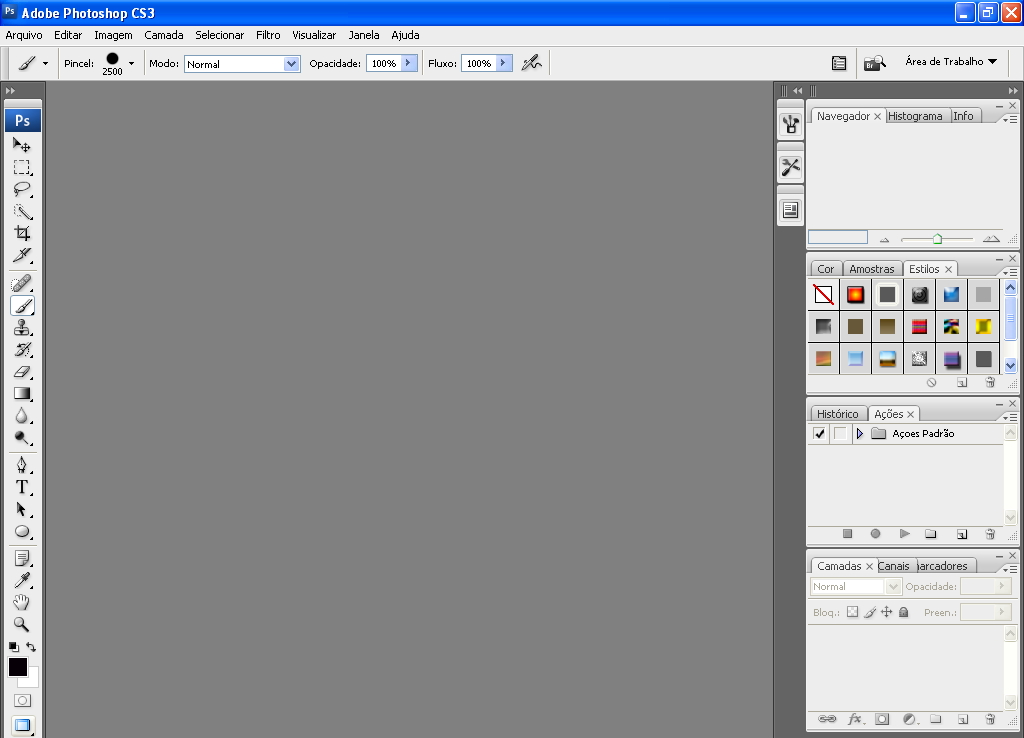Select the Hand tool

tap(22, 602)
